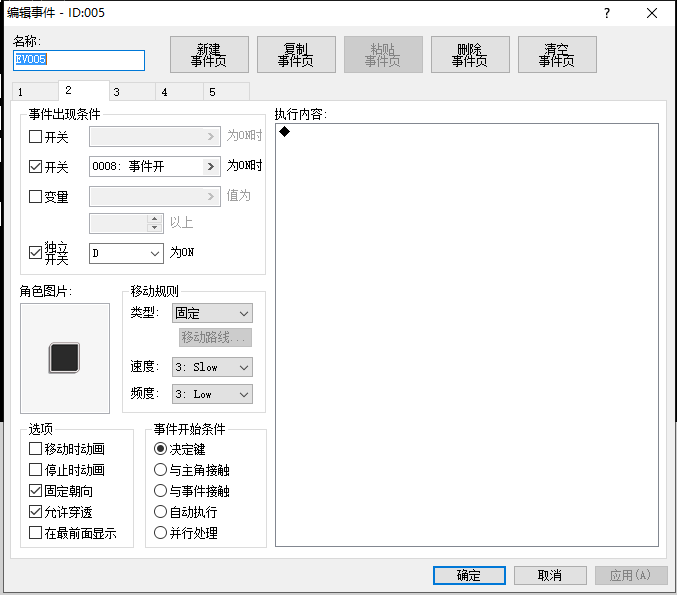Switch to event page tab 5
The image size is (677, 595).
coord(226,92)
